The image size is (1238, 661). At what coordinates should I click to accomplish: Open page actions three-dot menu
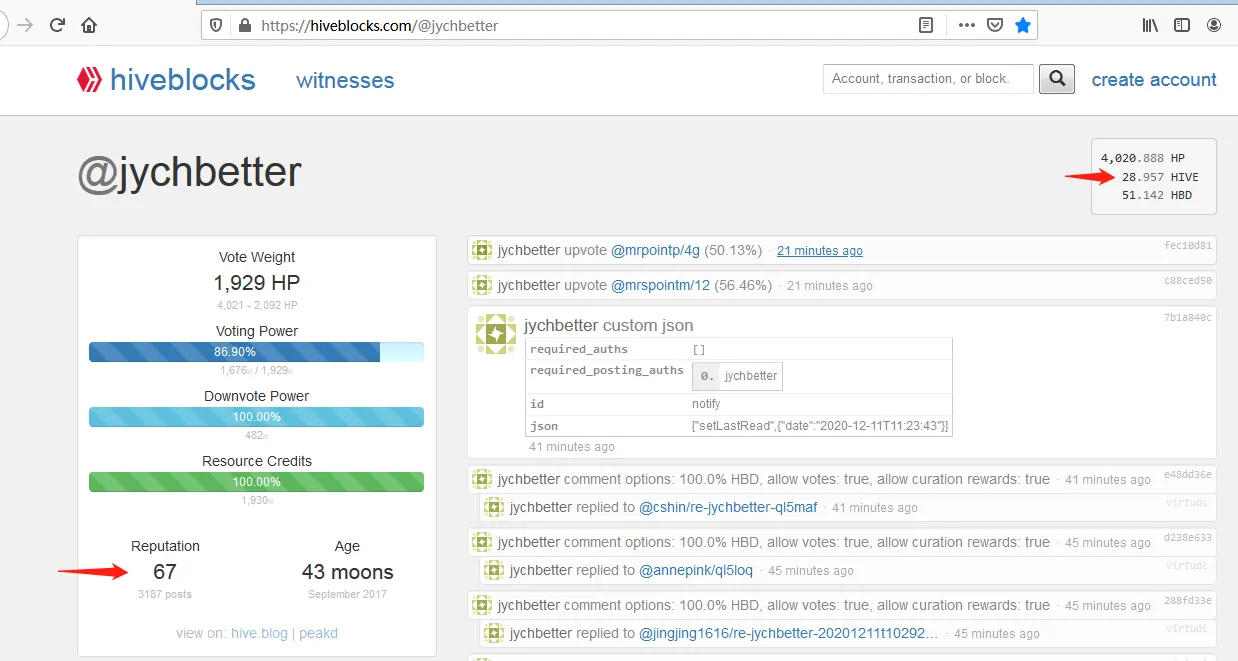click(966, 26)
